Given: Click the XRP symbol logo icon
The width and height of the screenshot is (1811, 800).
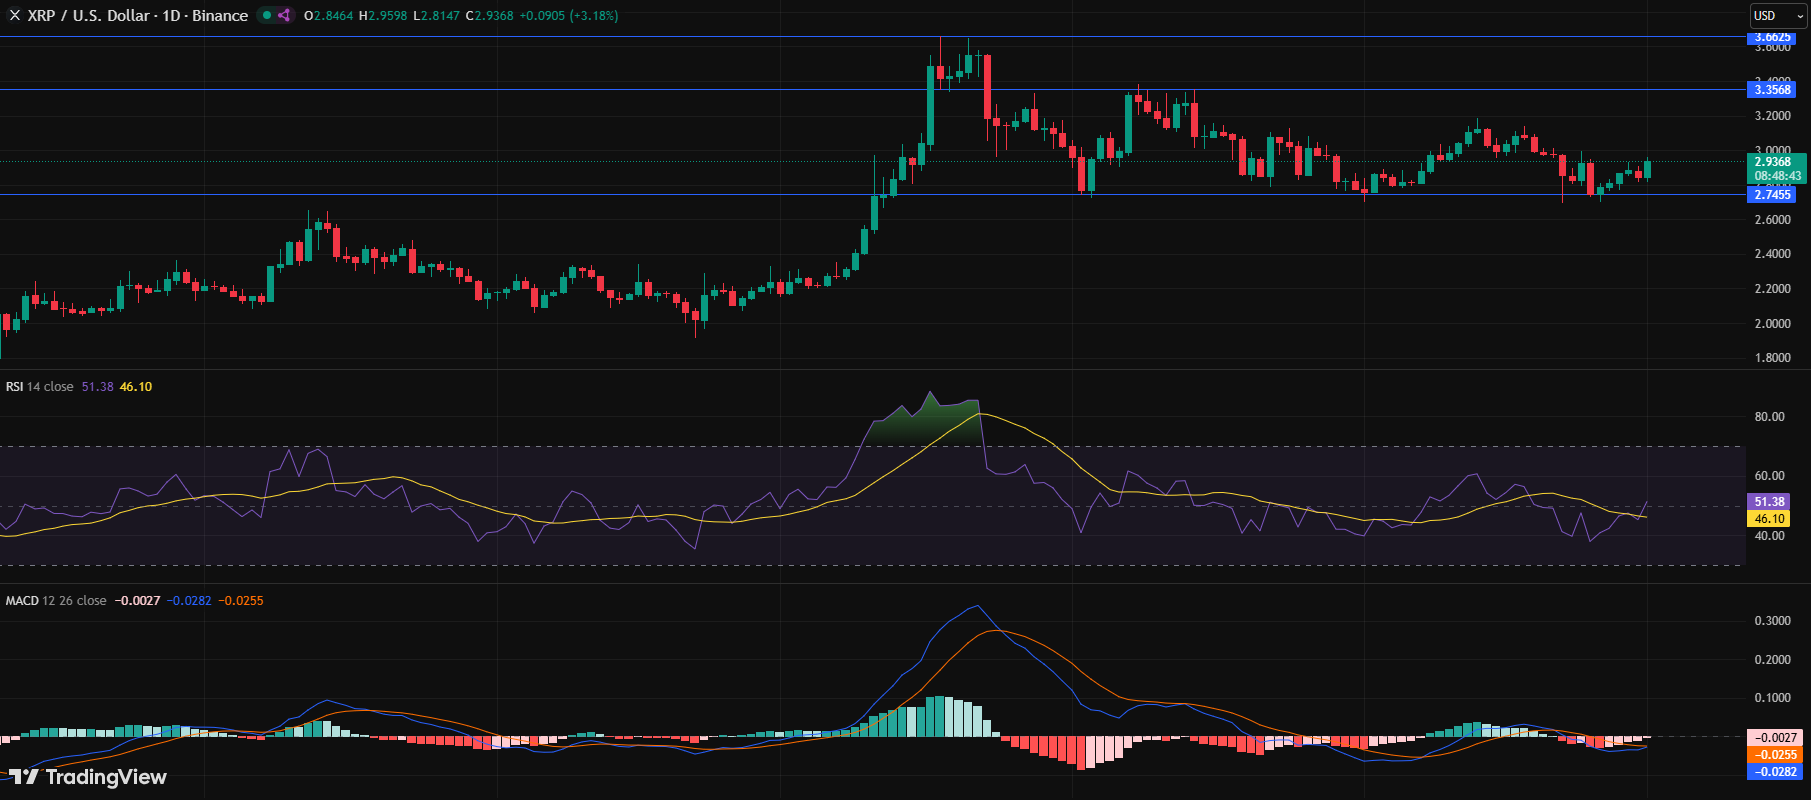Looking at the screenshot, I should 14,16.
